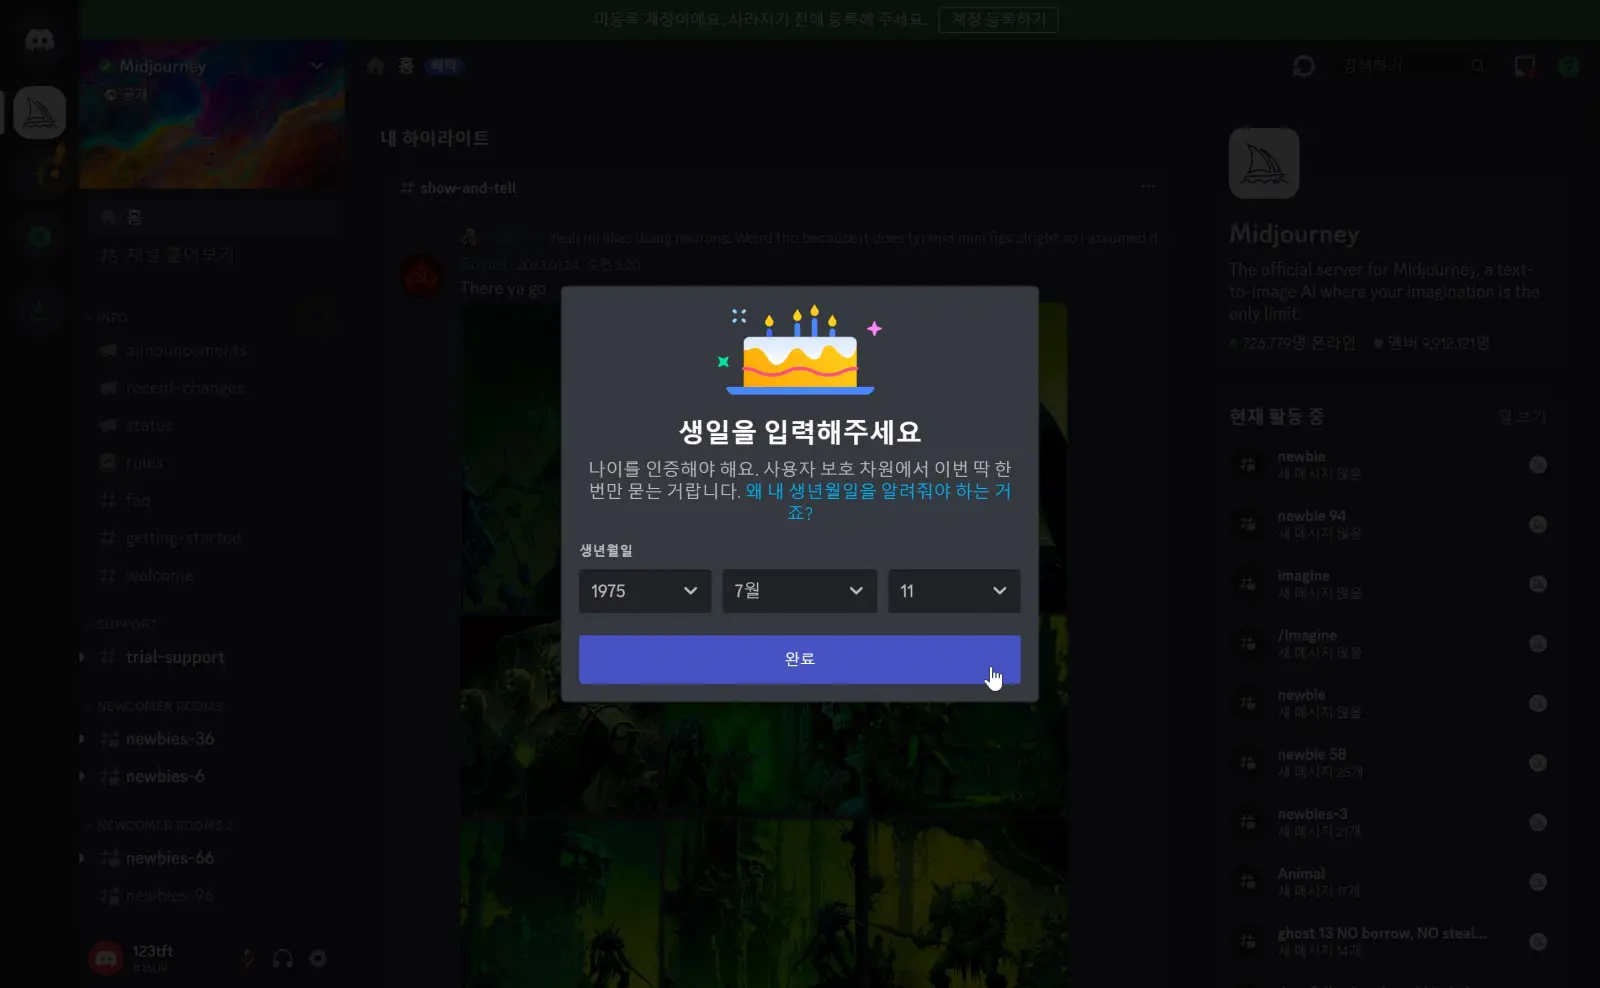Viewport: 1600px width, 988px height.
Task: Select 홈 in the channel sidebar
Action: click(x=212, y=217)
